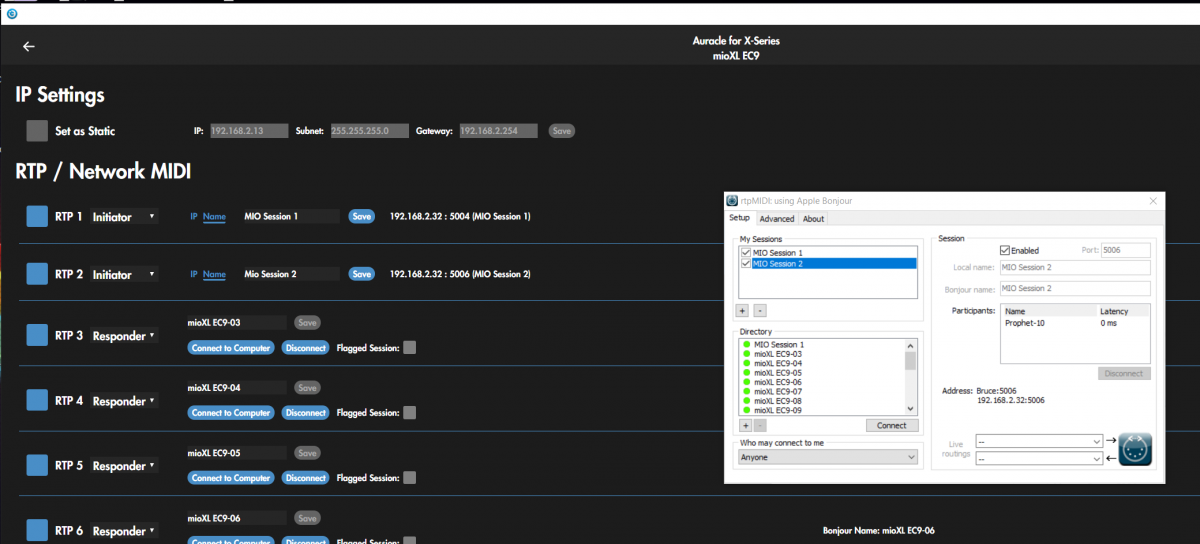
Task: Toggle the RTP 1 enable box
Action: click(37, 216)
